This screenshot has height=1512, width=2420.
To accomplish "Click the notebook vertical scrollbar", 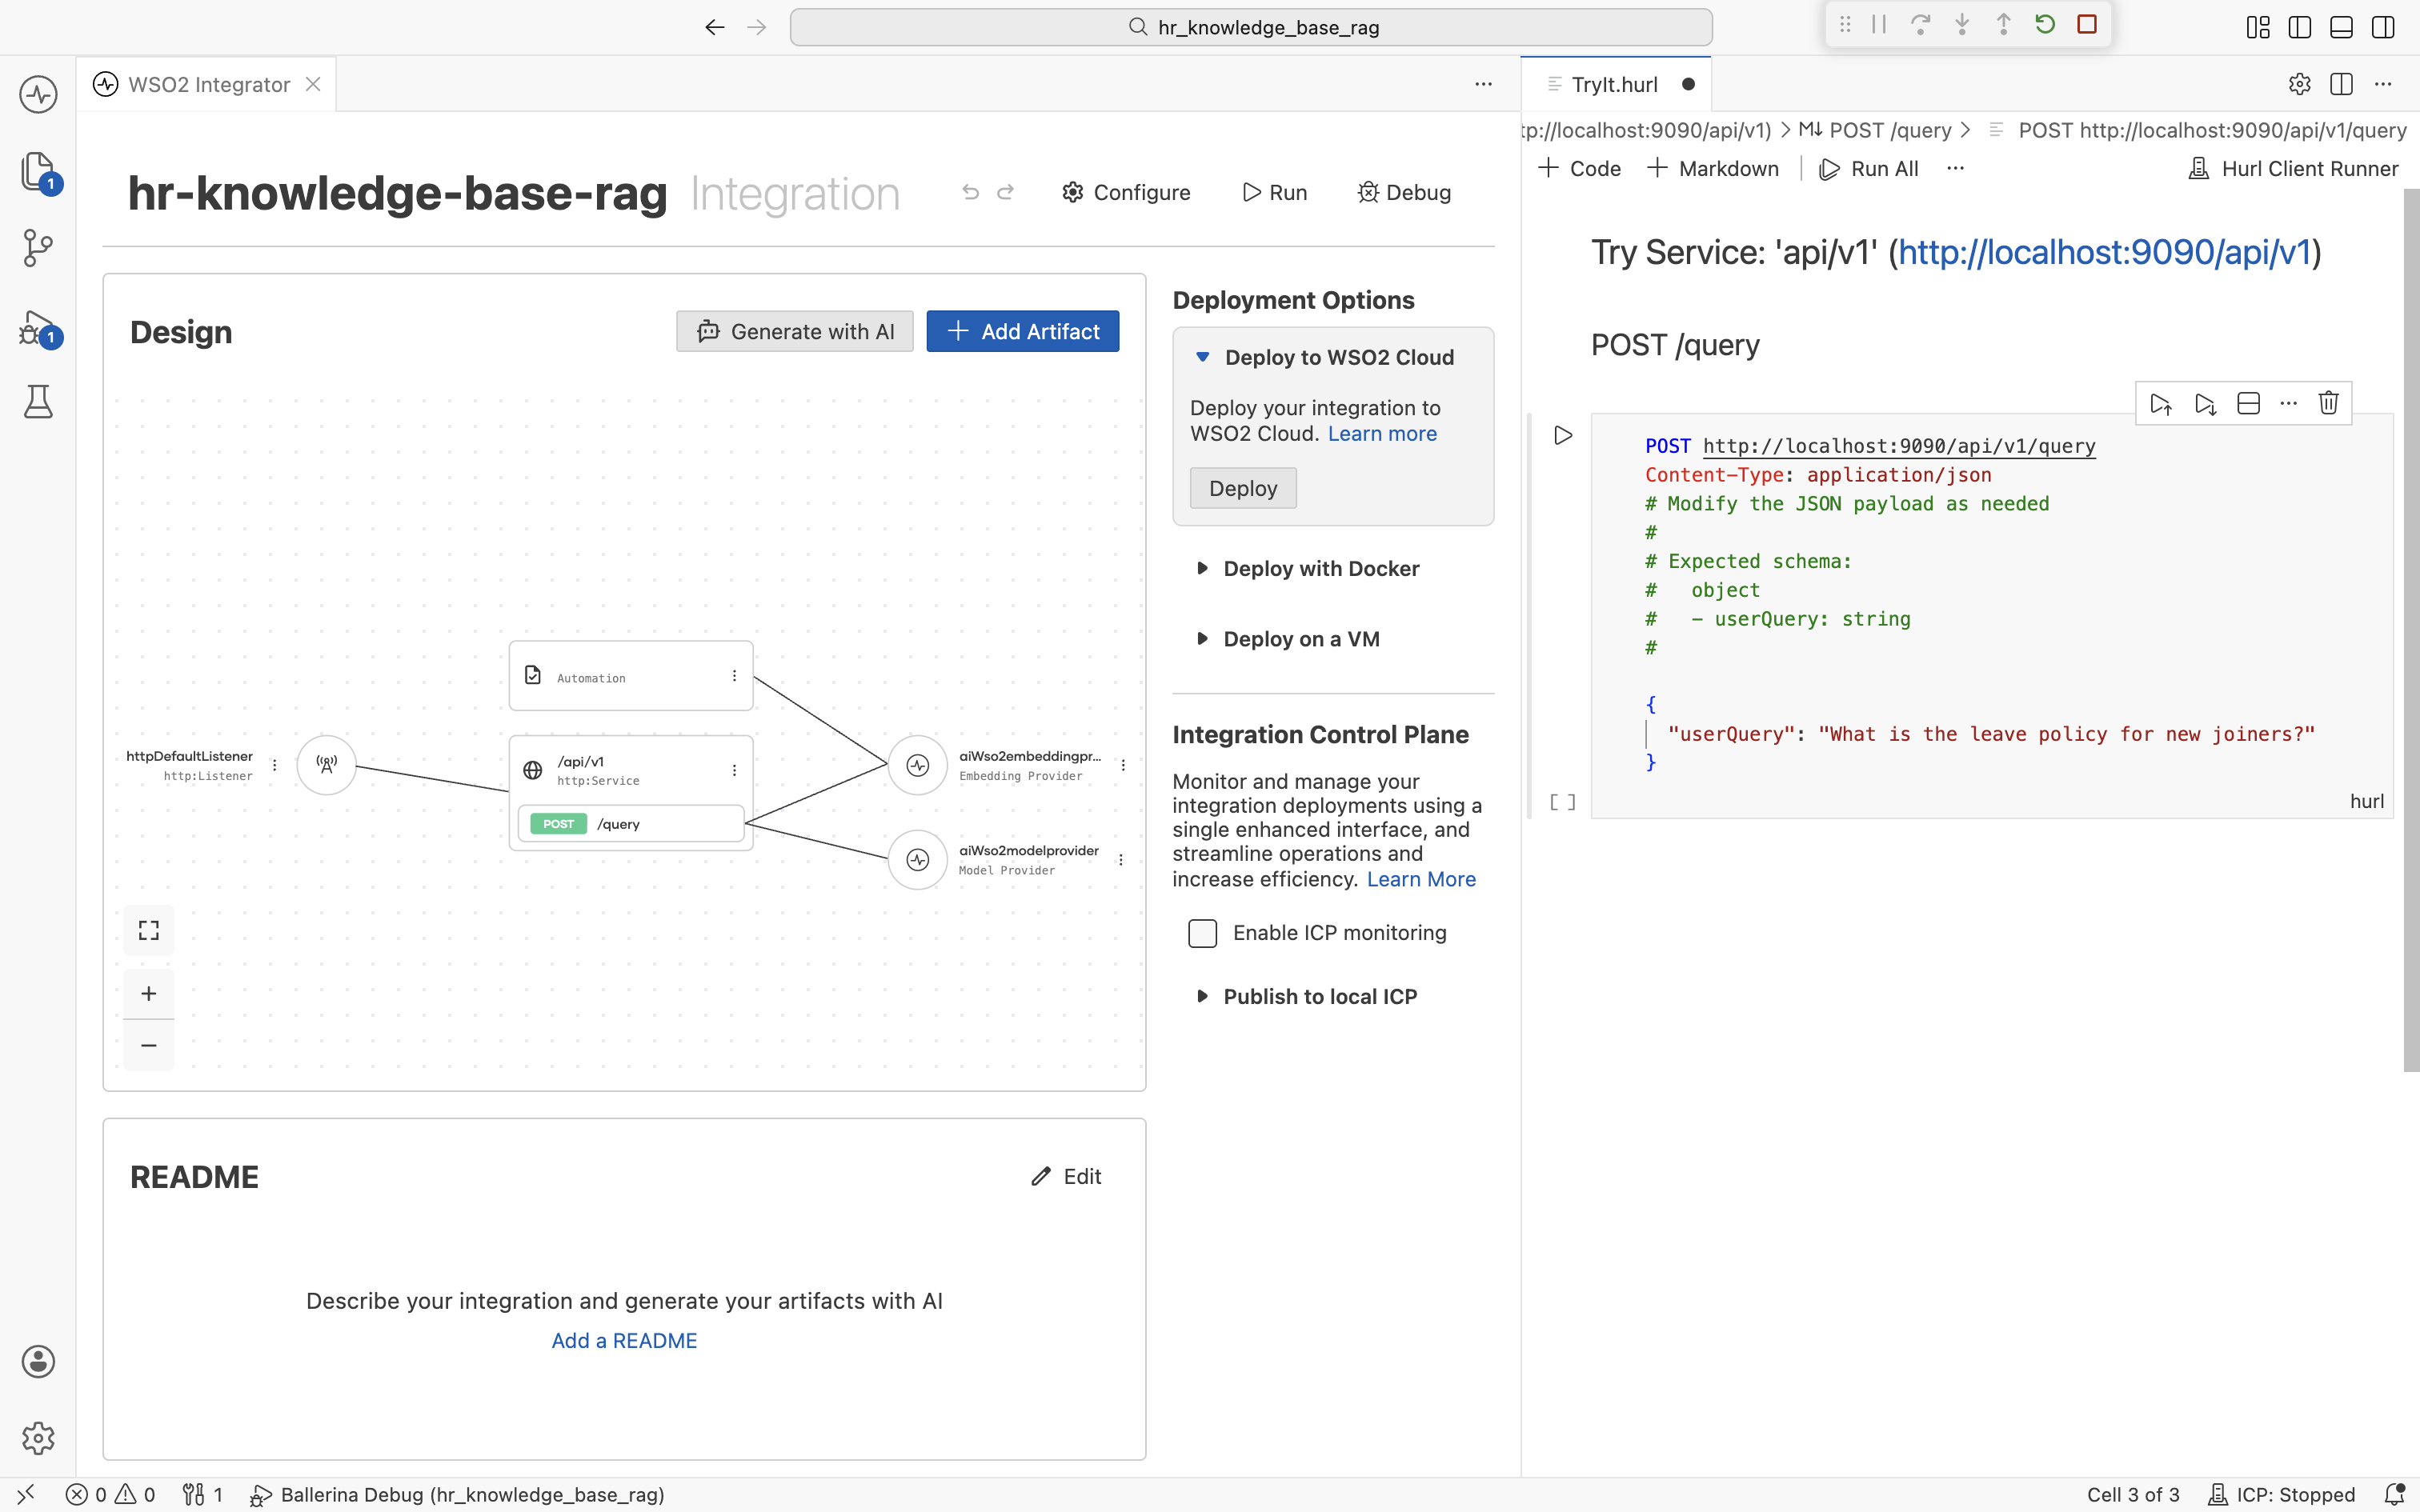I will point(2411,630).
